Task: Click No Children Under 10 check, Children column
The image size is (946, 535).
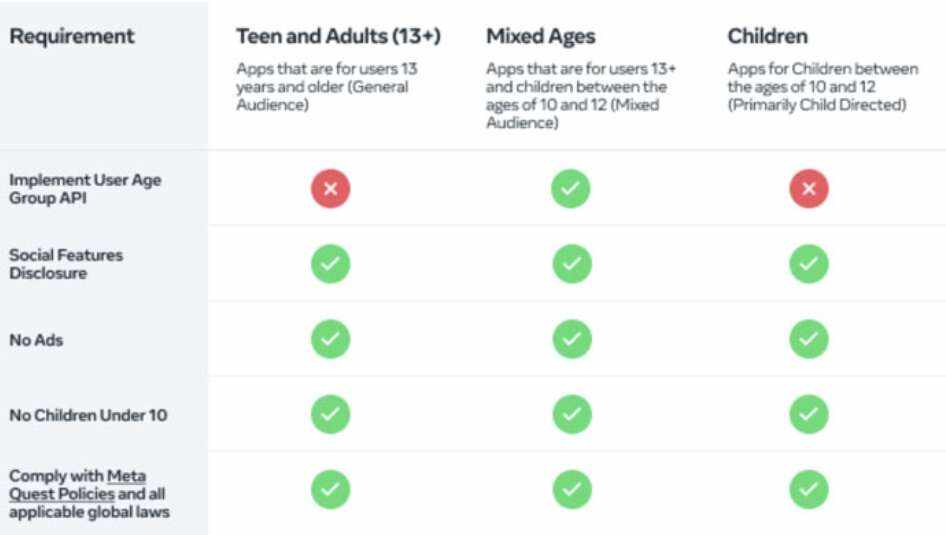Action: pyautogui.click(x=809, y=414)
